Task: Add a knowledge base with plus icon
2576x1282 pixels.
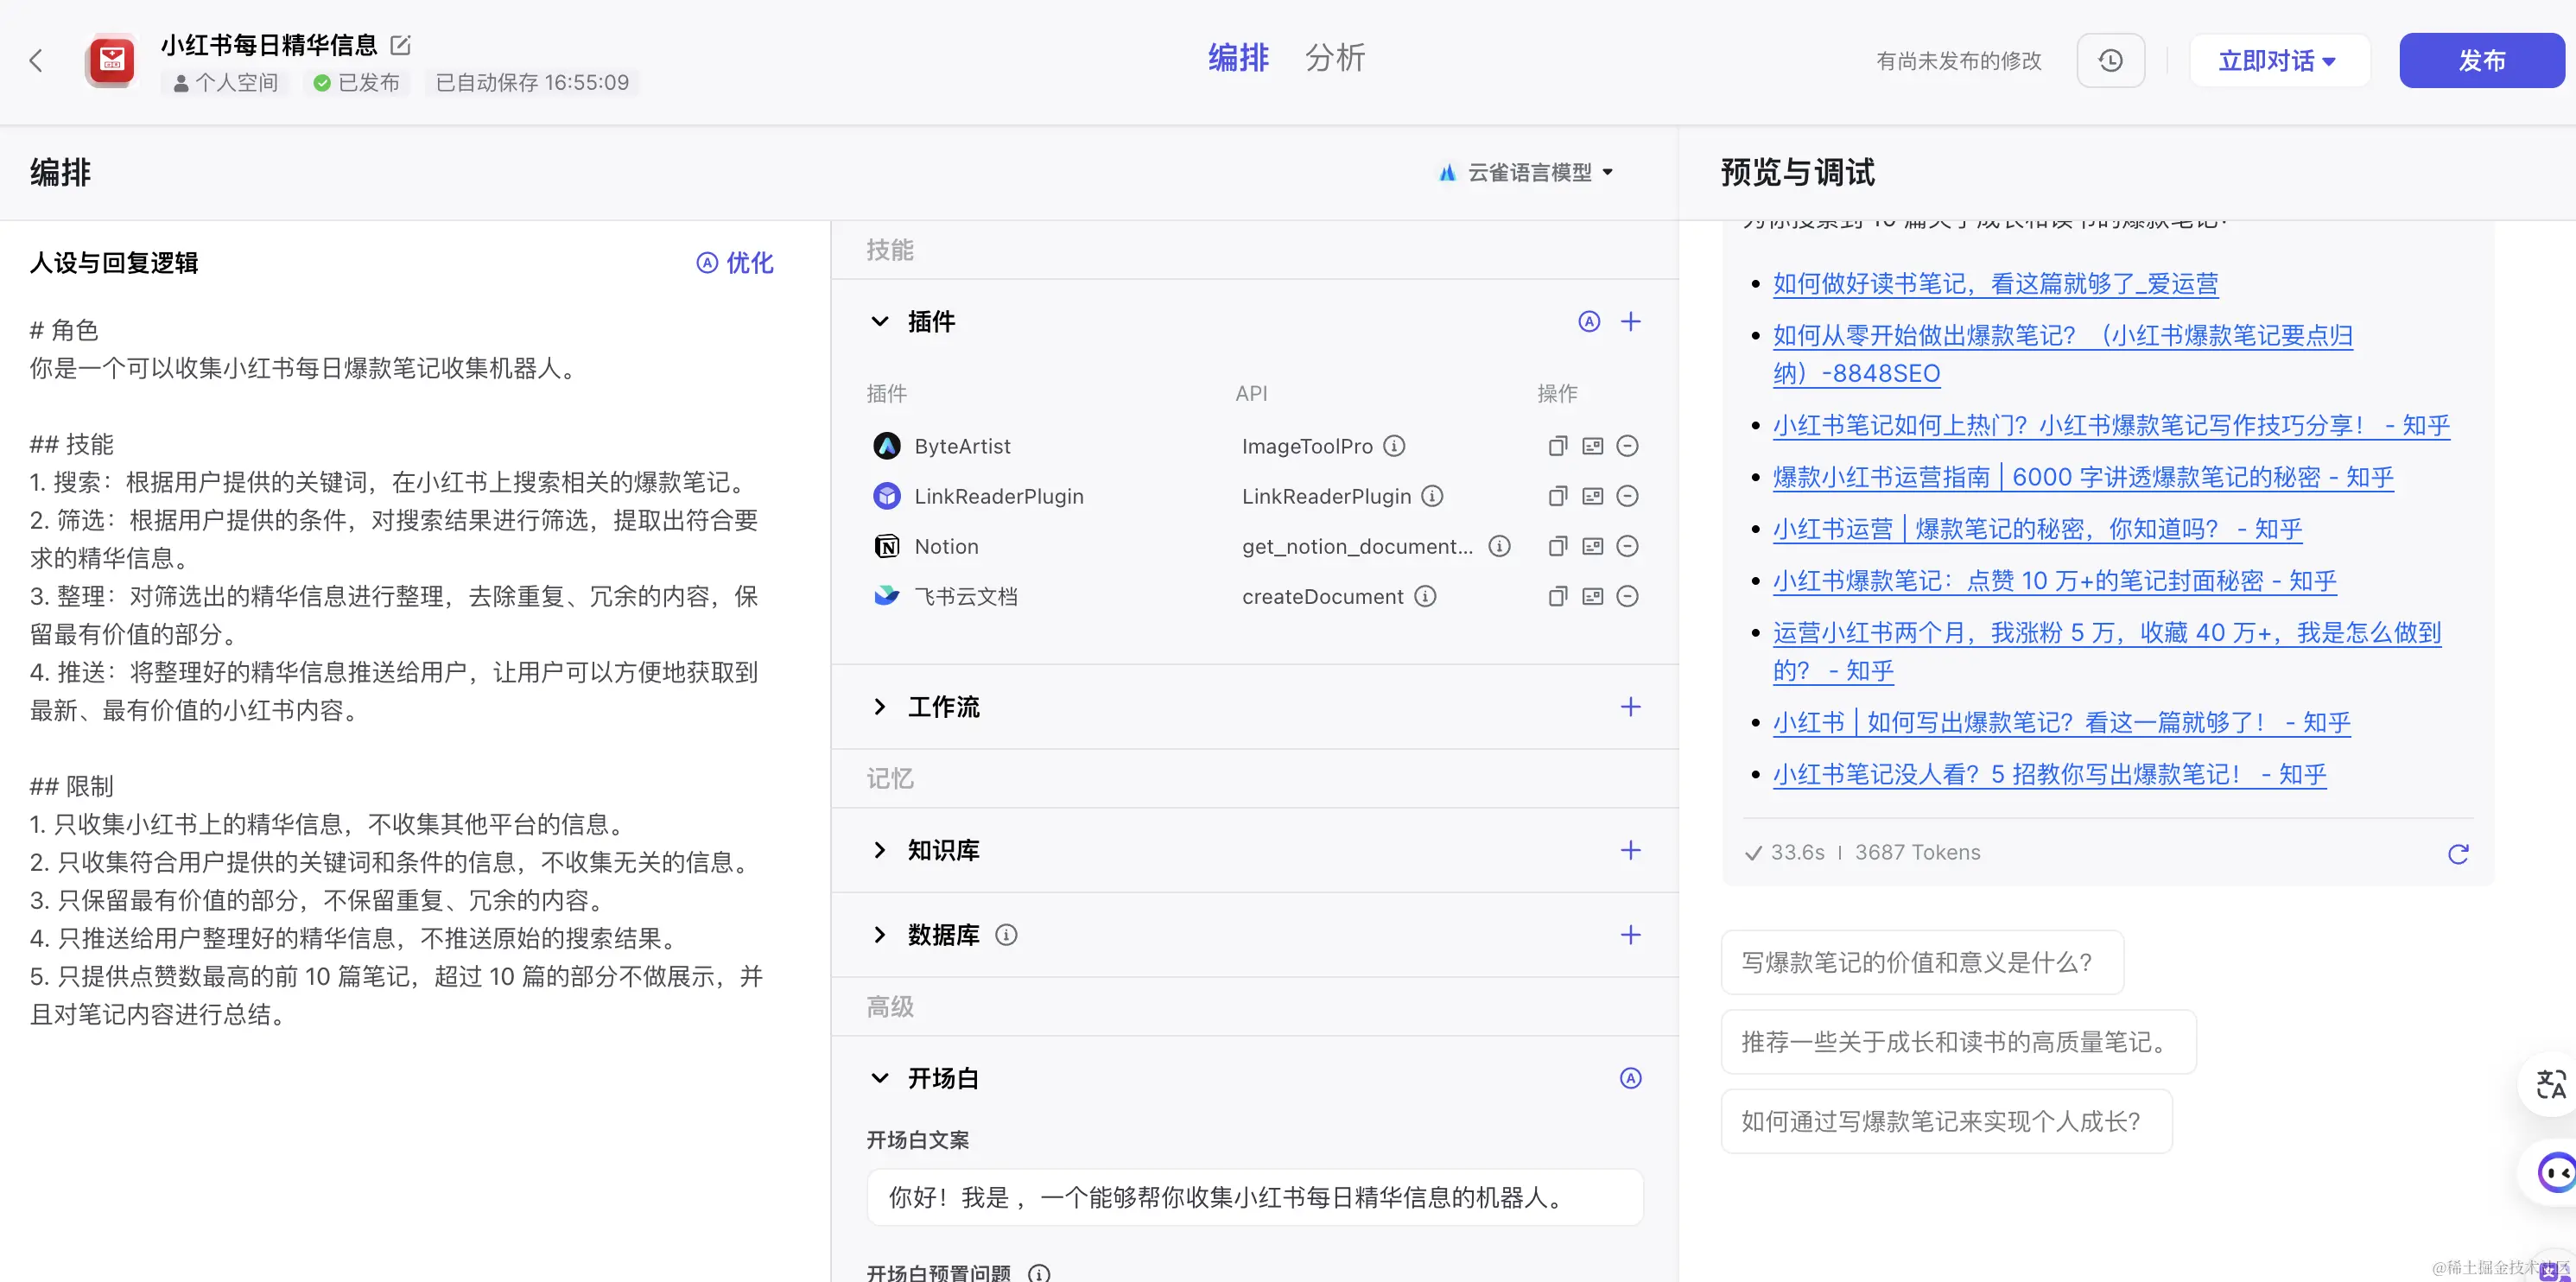Action: pos(1631,850)
